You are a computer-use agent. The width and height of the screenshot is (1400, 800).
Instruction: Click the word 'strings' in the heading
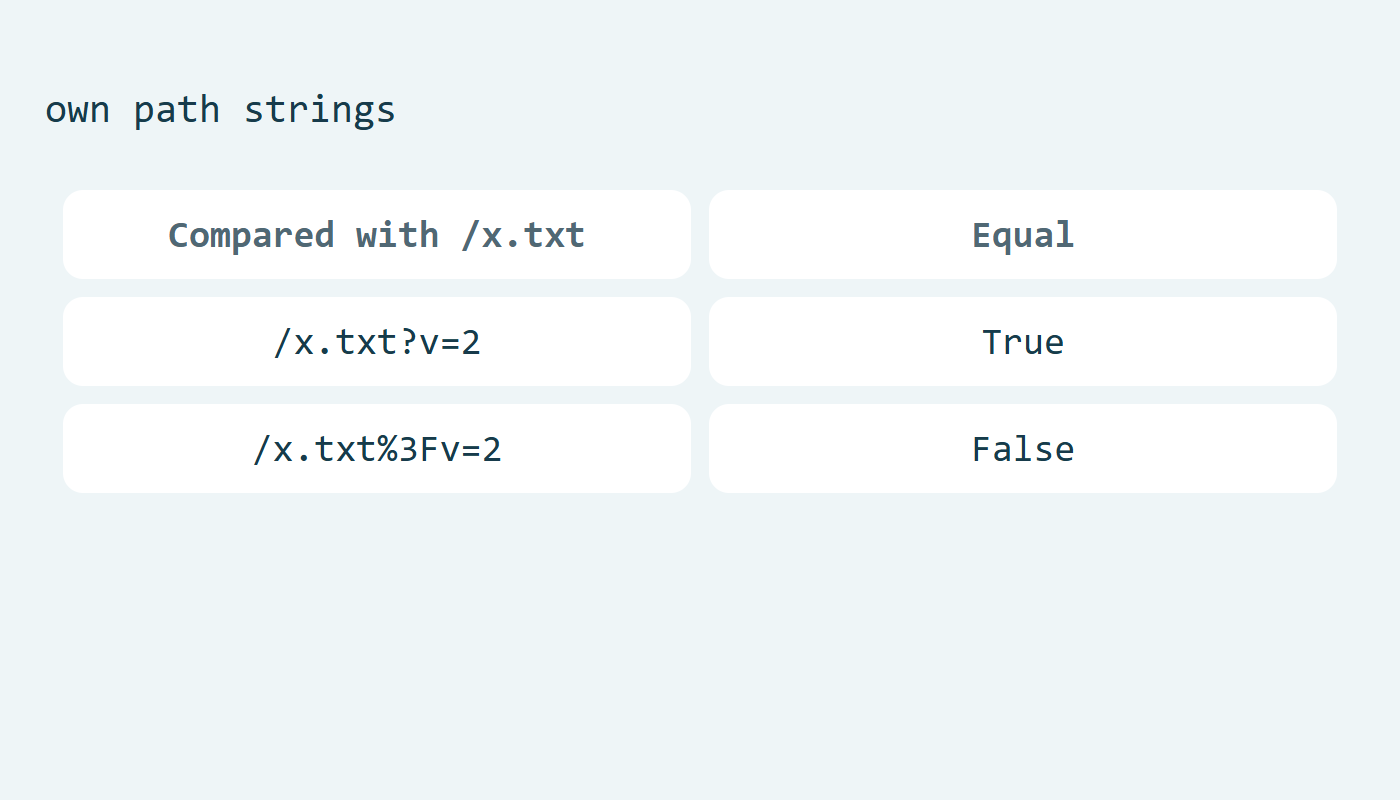coord(320,110)
